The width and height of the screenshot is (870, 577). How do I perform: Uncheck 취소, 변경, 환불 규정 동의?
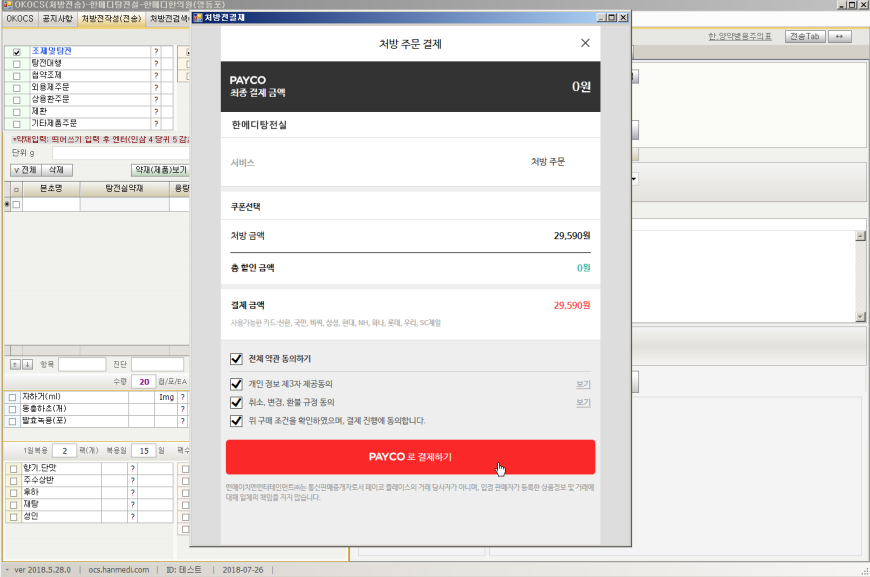coord(236,402)
